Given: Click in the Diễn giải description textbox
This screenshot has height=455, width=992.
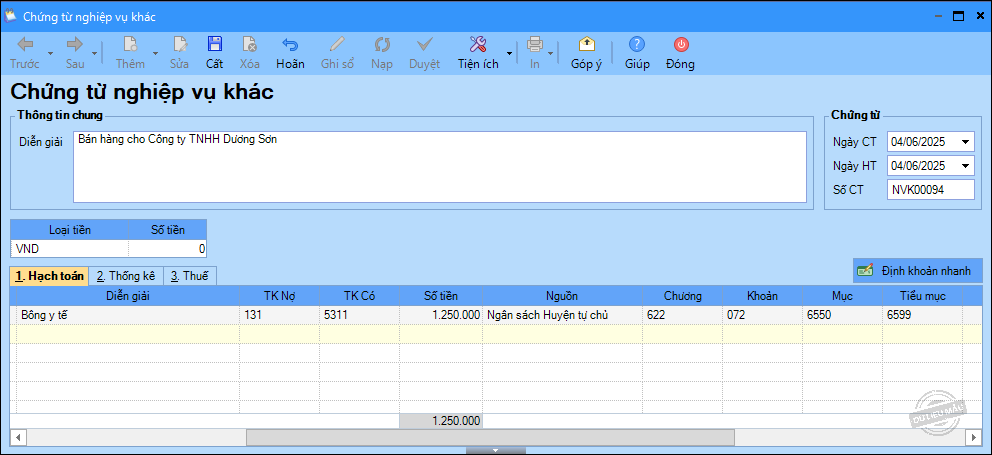Looking at the screenshot, I should click(x=440, y=167).
